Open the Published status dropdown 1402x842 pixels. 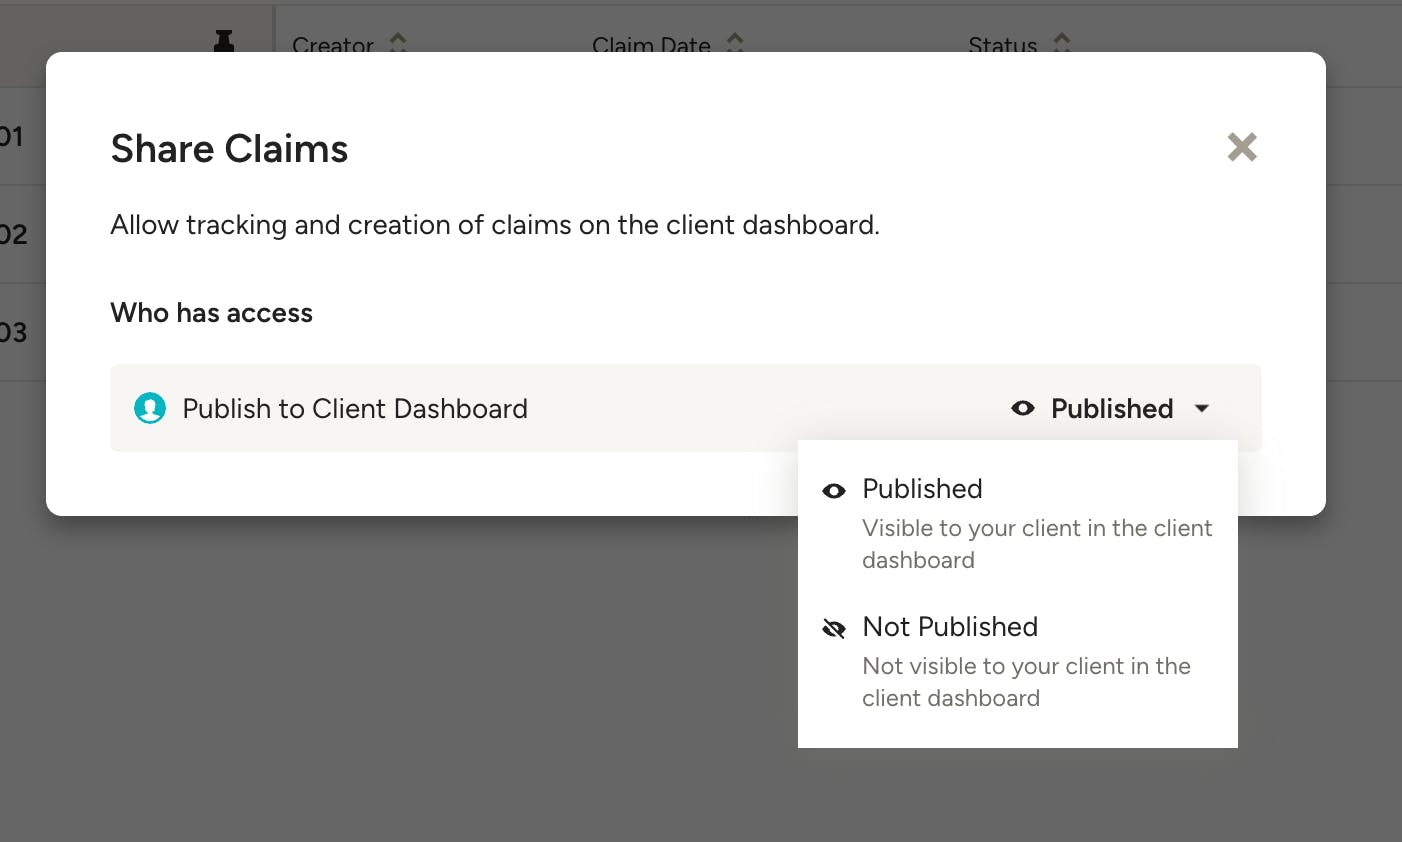tap(1111, 408)
